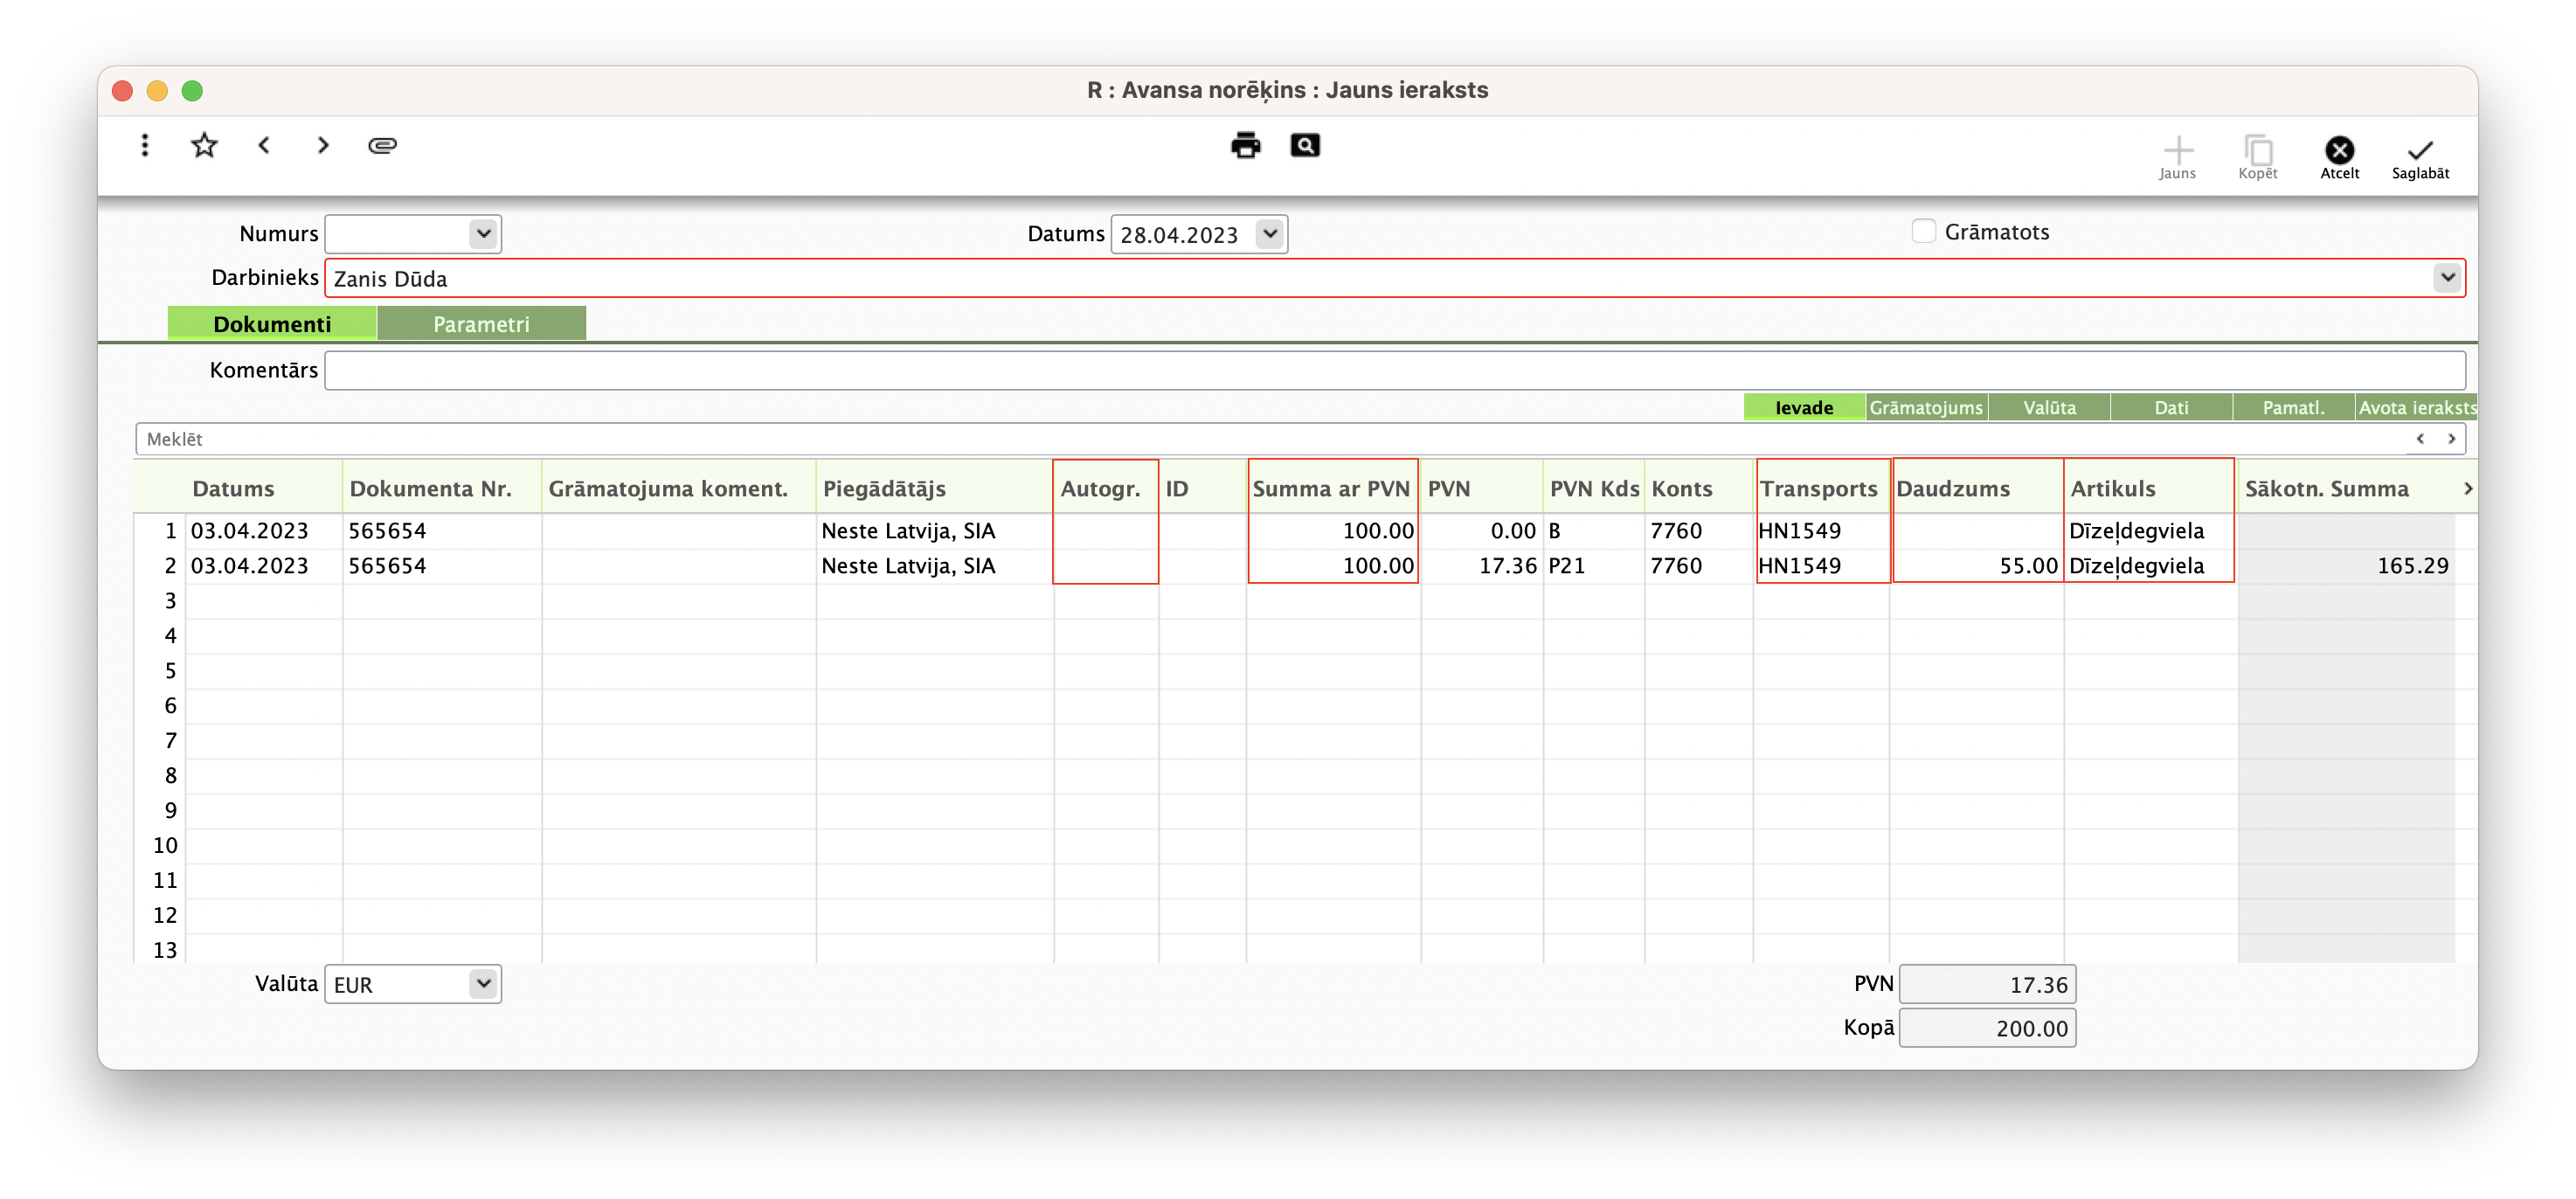The image size is (2576, 1199).
Task: Open print preview magnifier icon
Action: pos(1305,146)
